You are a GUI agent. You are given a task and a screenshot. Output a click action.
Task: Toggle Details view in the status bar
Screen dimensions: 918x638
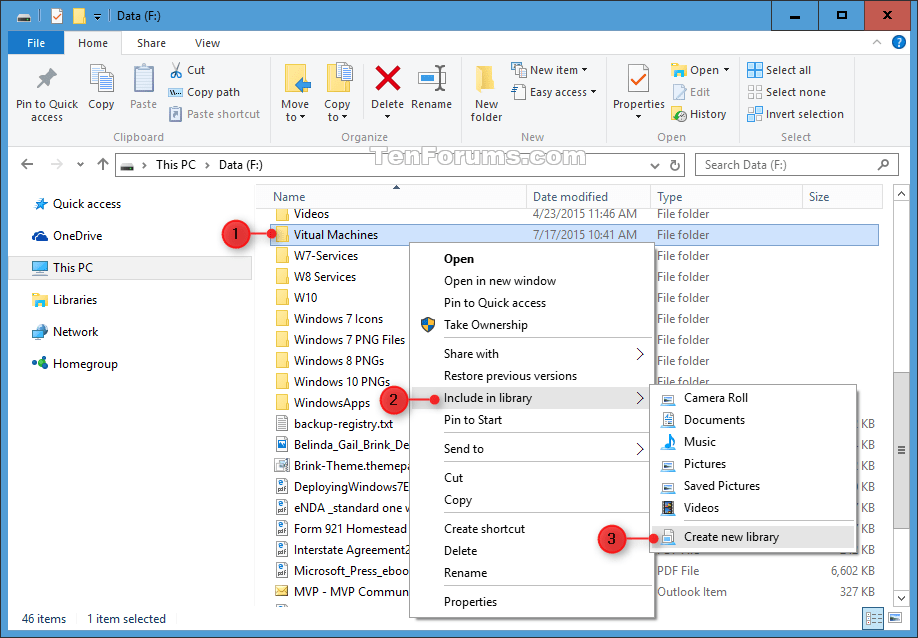(875, 618)
